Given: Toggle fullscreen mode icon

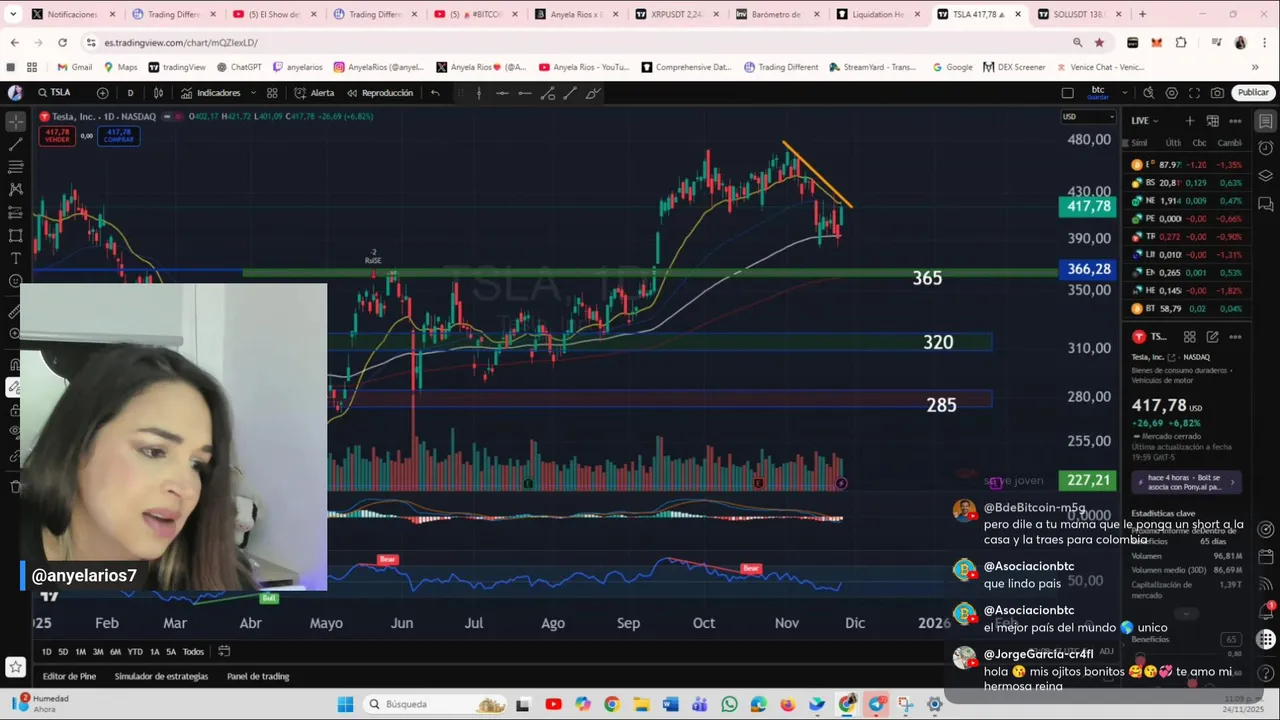Looking at the screenshot, I should (x=1194, y=93).
